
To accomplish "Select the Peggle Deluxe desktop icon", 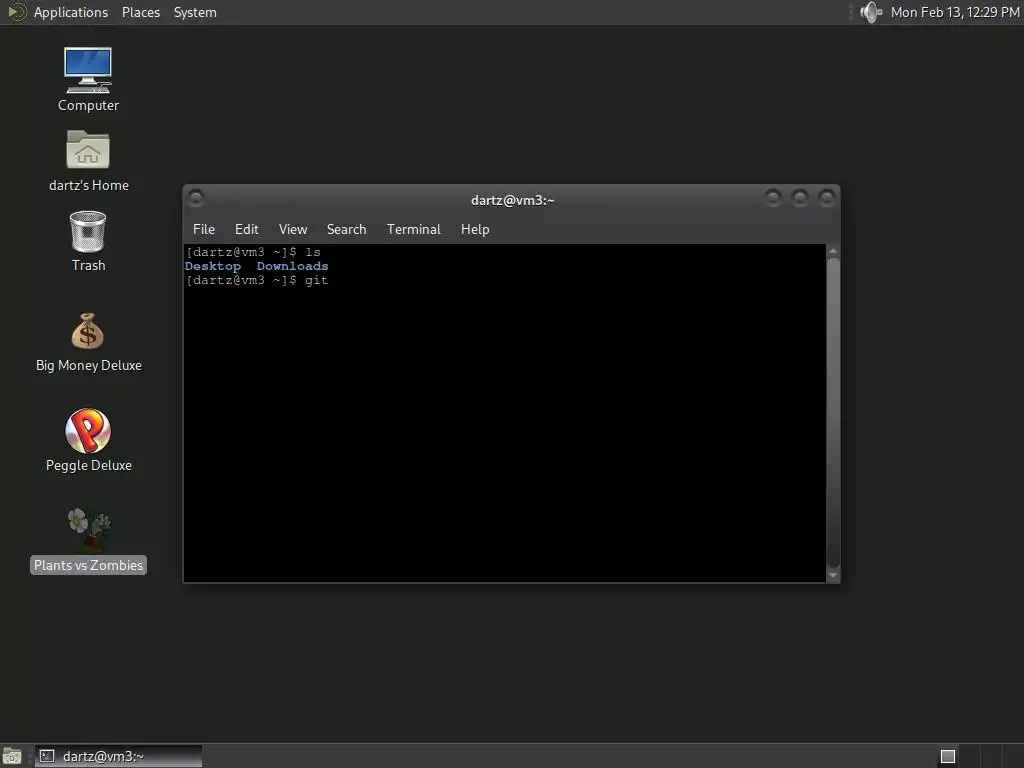I will (88, 440).
